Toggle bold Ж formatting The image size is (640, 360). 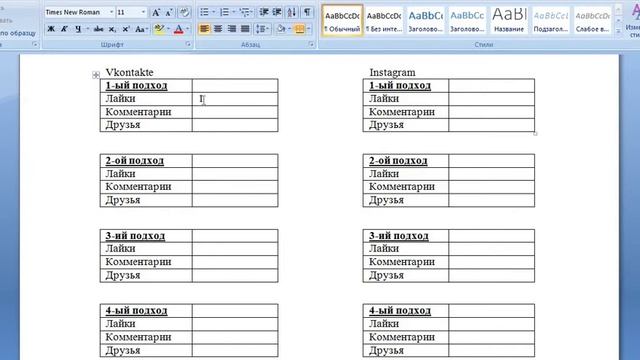pos(51,29)
